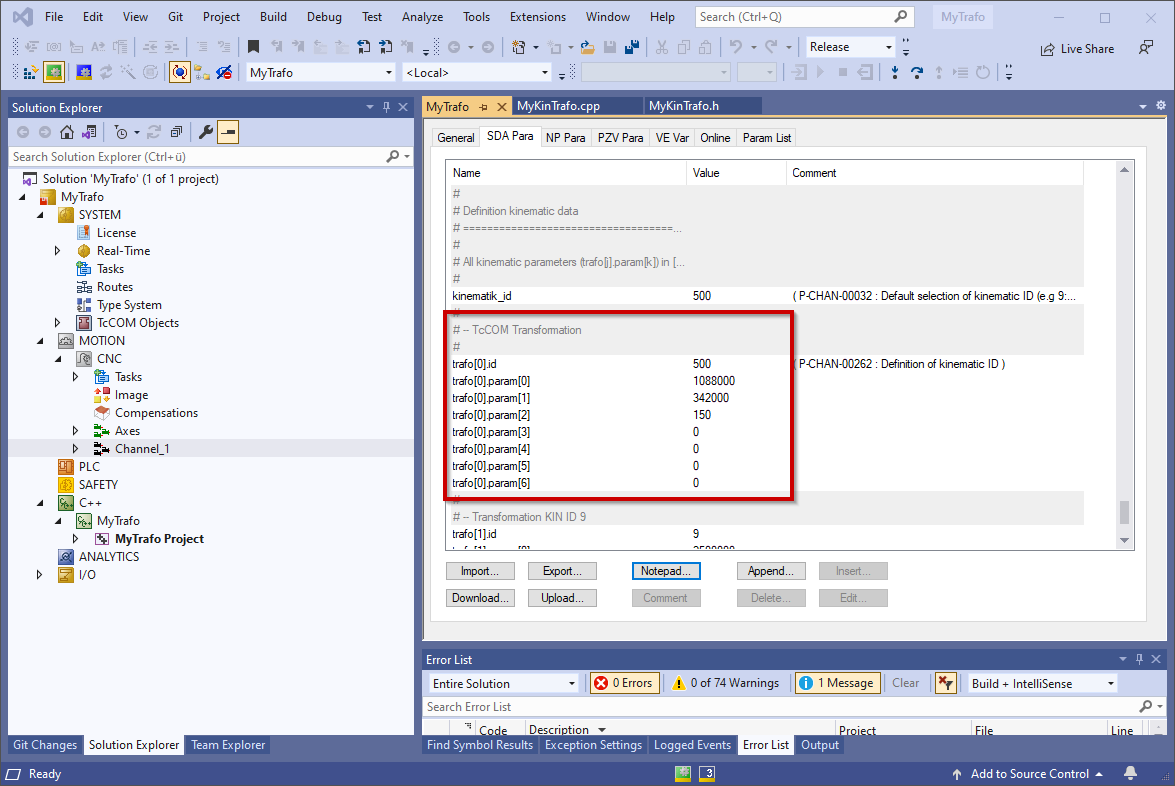
Task: Click the Undo arrow icon
Action: pyautogui.click(x=736, y=47)
